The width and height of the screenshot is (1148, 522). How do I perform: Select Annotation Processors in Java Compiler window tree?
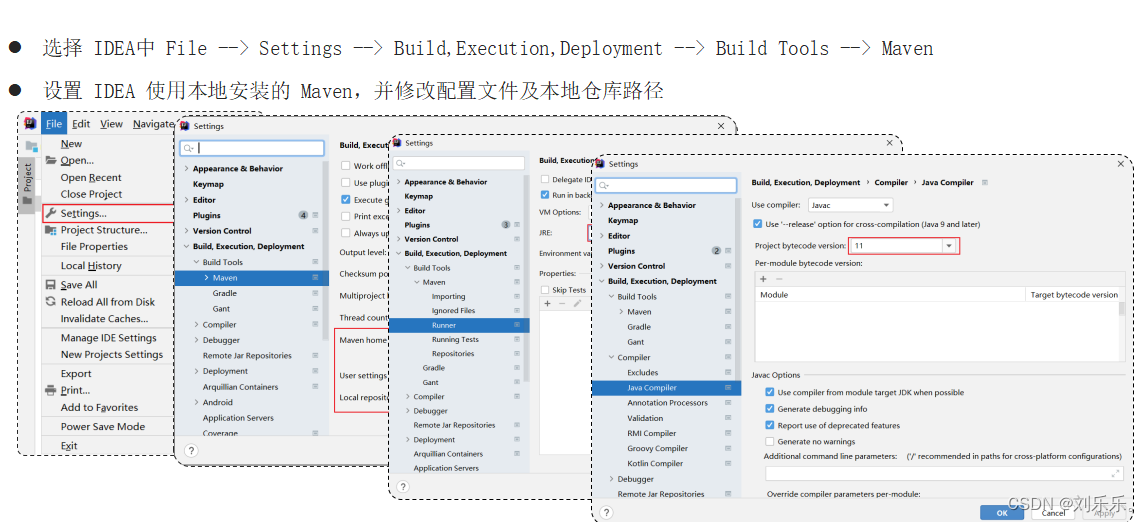click(667, 403)
